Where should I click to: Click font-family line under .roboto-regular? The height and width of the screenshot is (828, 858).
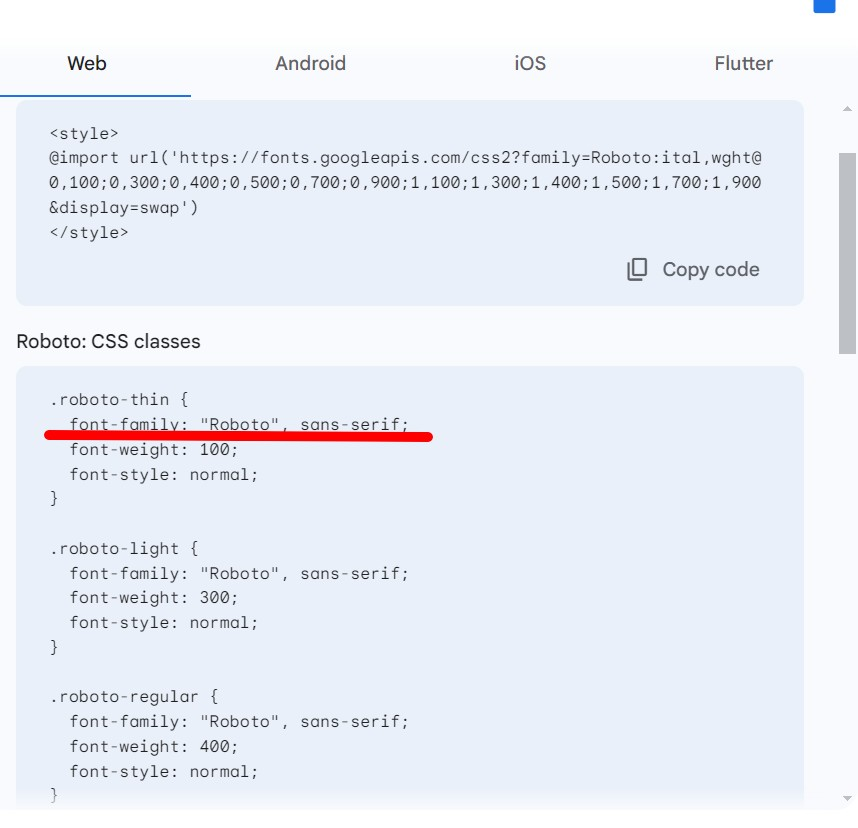(x=239, y=721)
